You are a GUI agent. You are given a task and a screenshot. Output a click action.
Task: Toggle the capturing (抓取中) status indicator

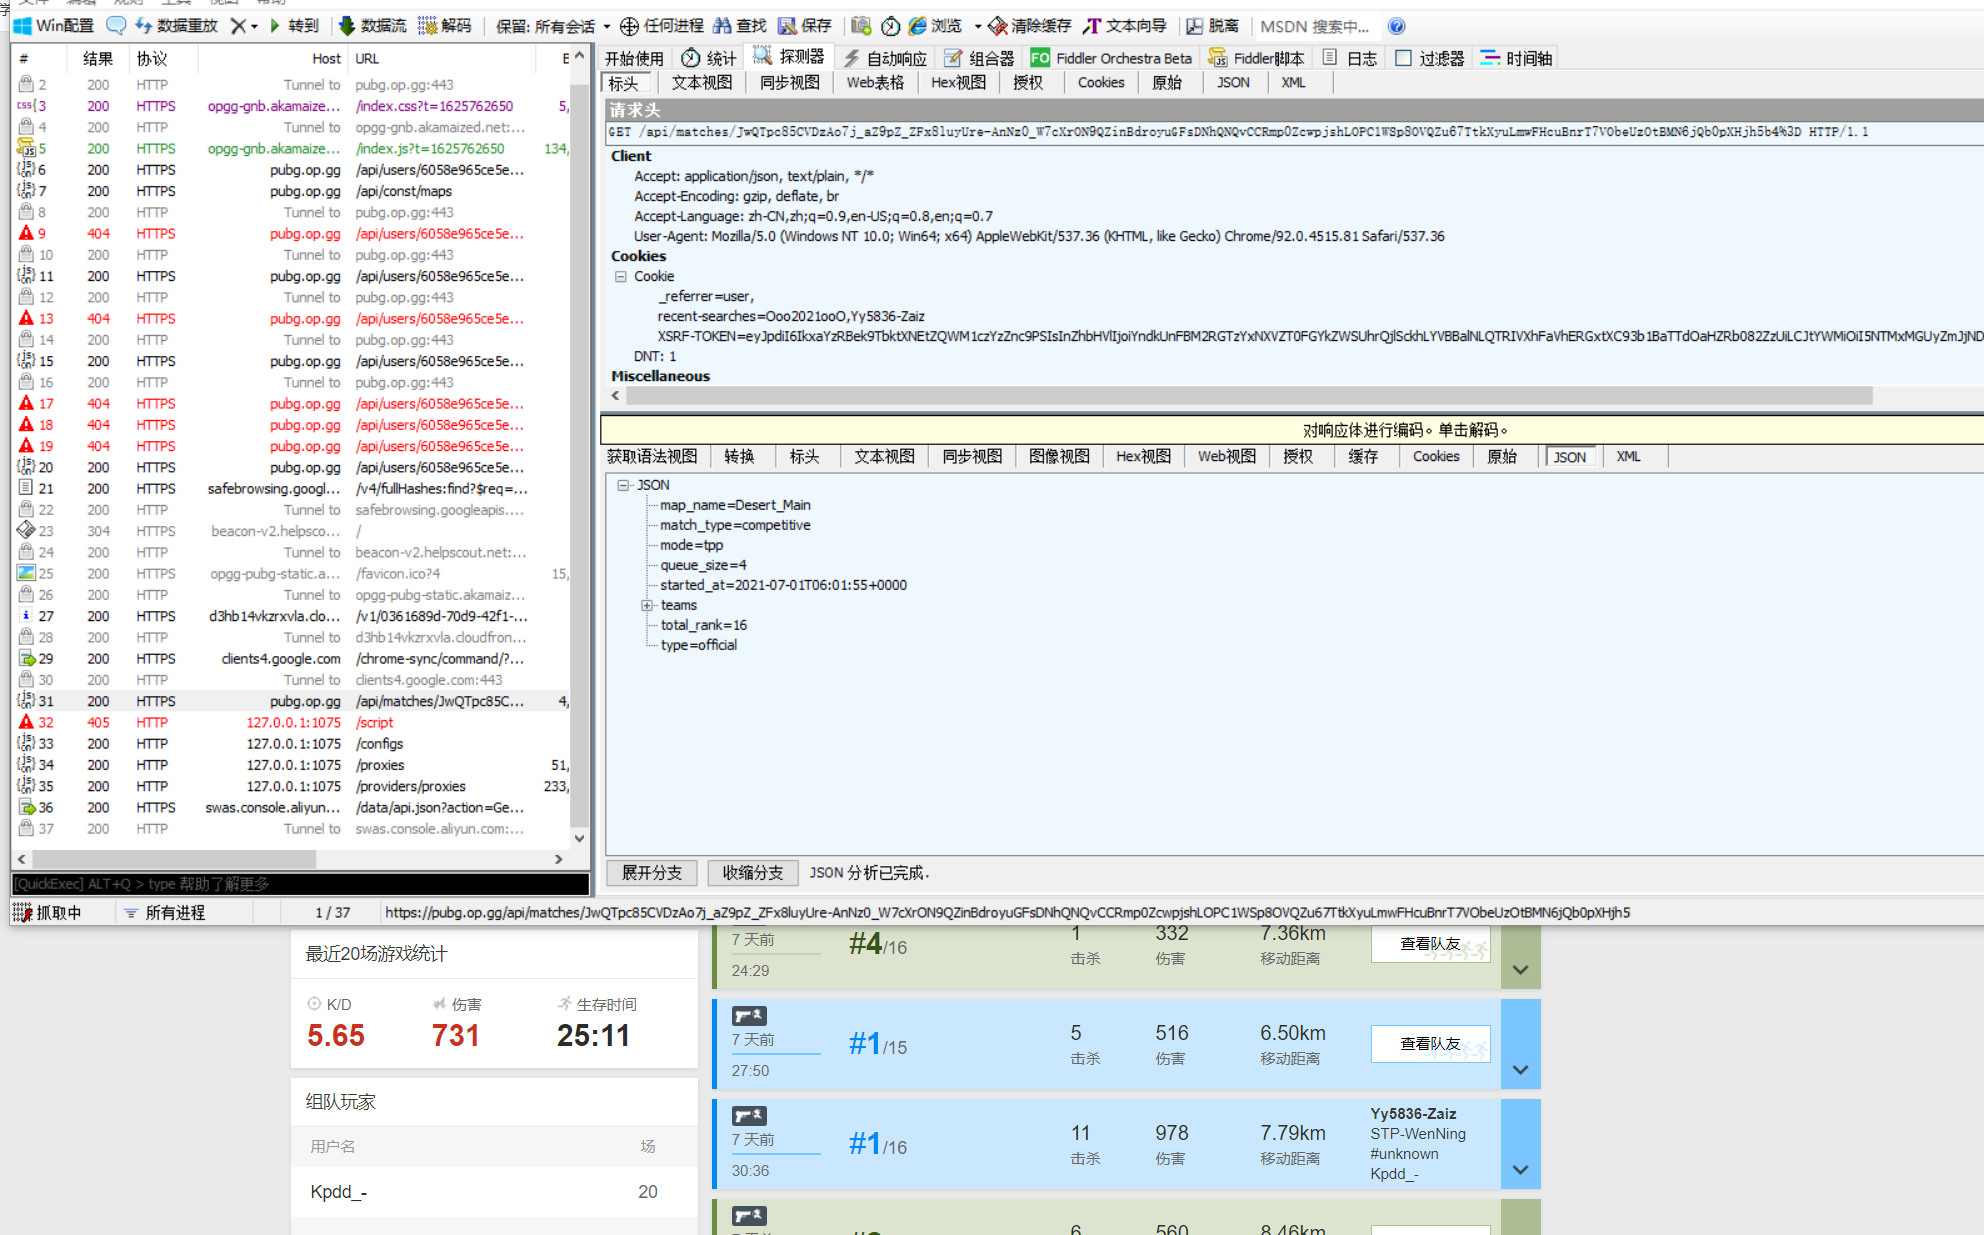pos(48,912)
